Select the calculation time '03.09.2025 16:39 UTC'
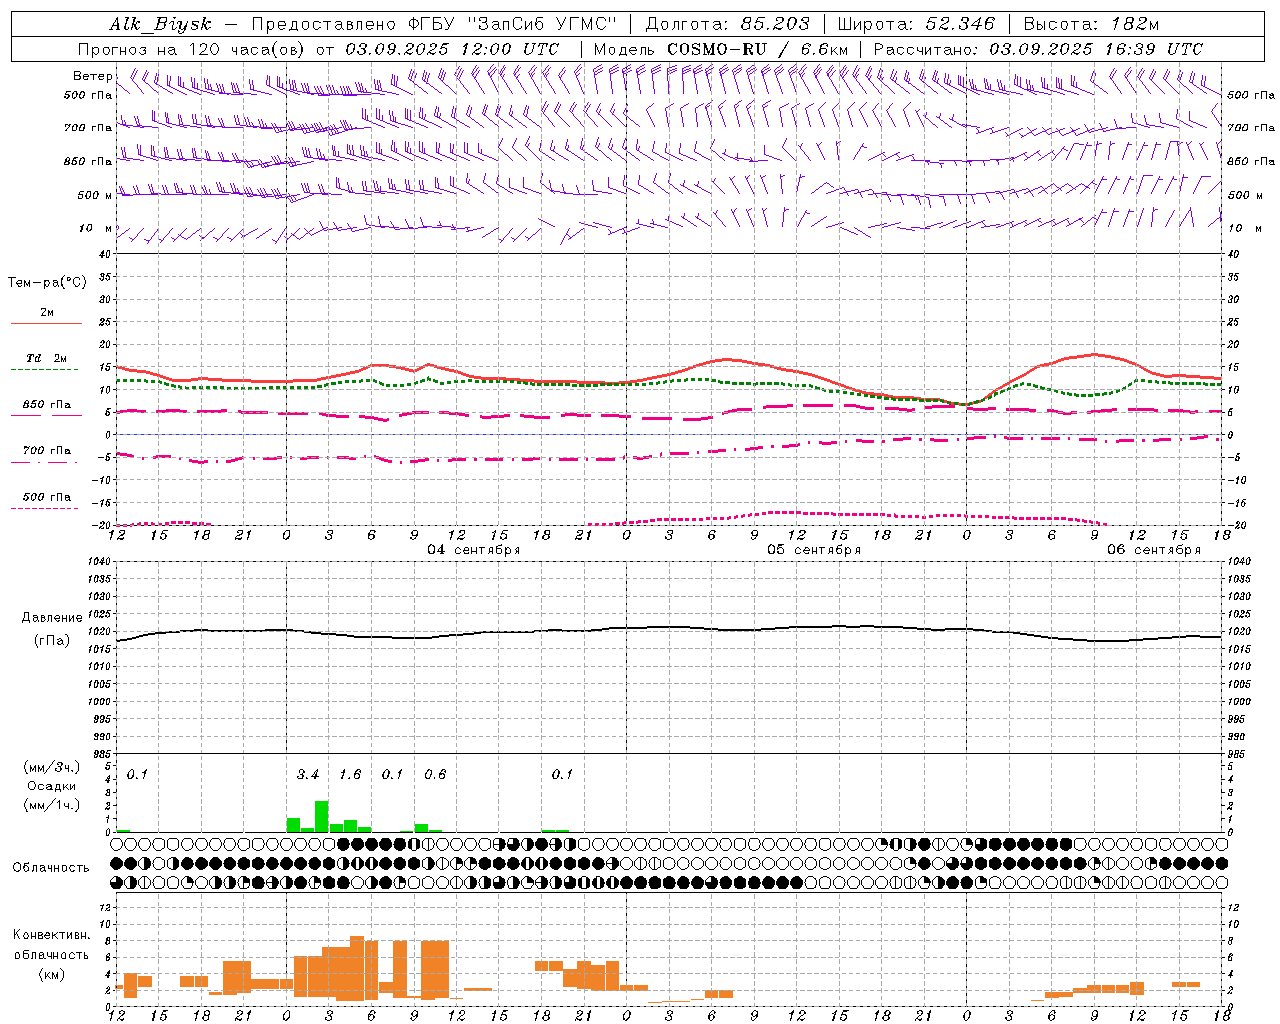This screenshot has width=1280, height=1024. [1096, 49]
